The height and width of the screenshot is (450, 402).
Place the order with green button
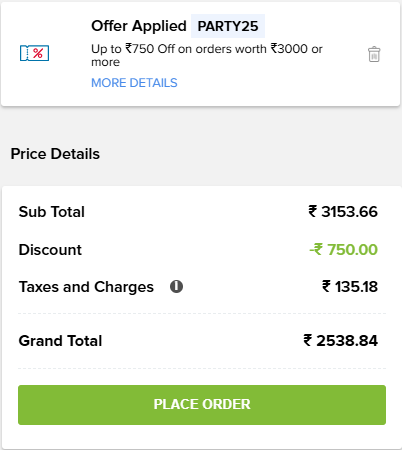click(202, 405)
